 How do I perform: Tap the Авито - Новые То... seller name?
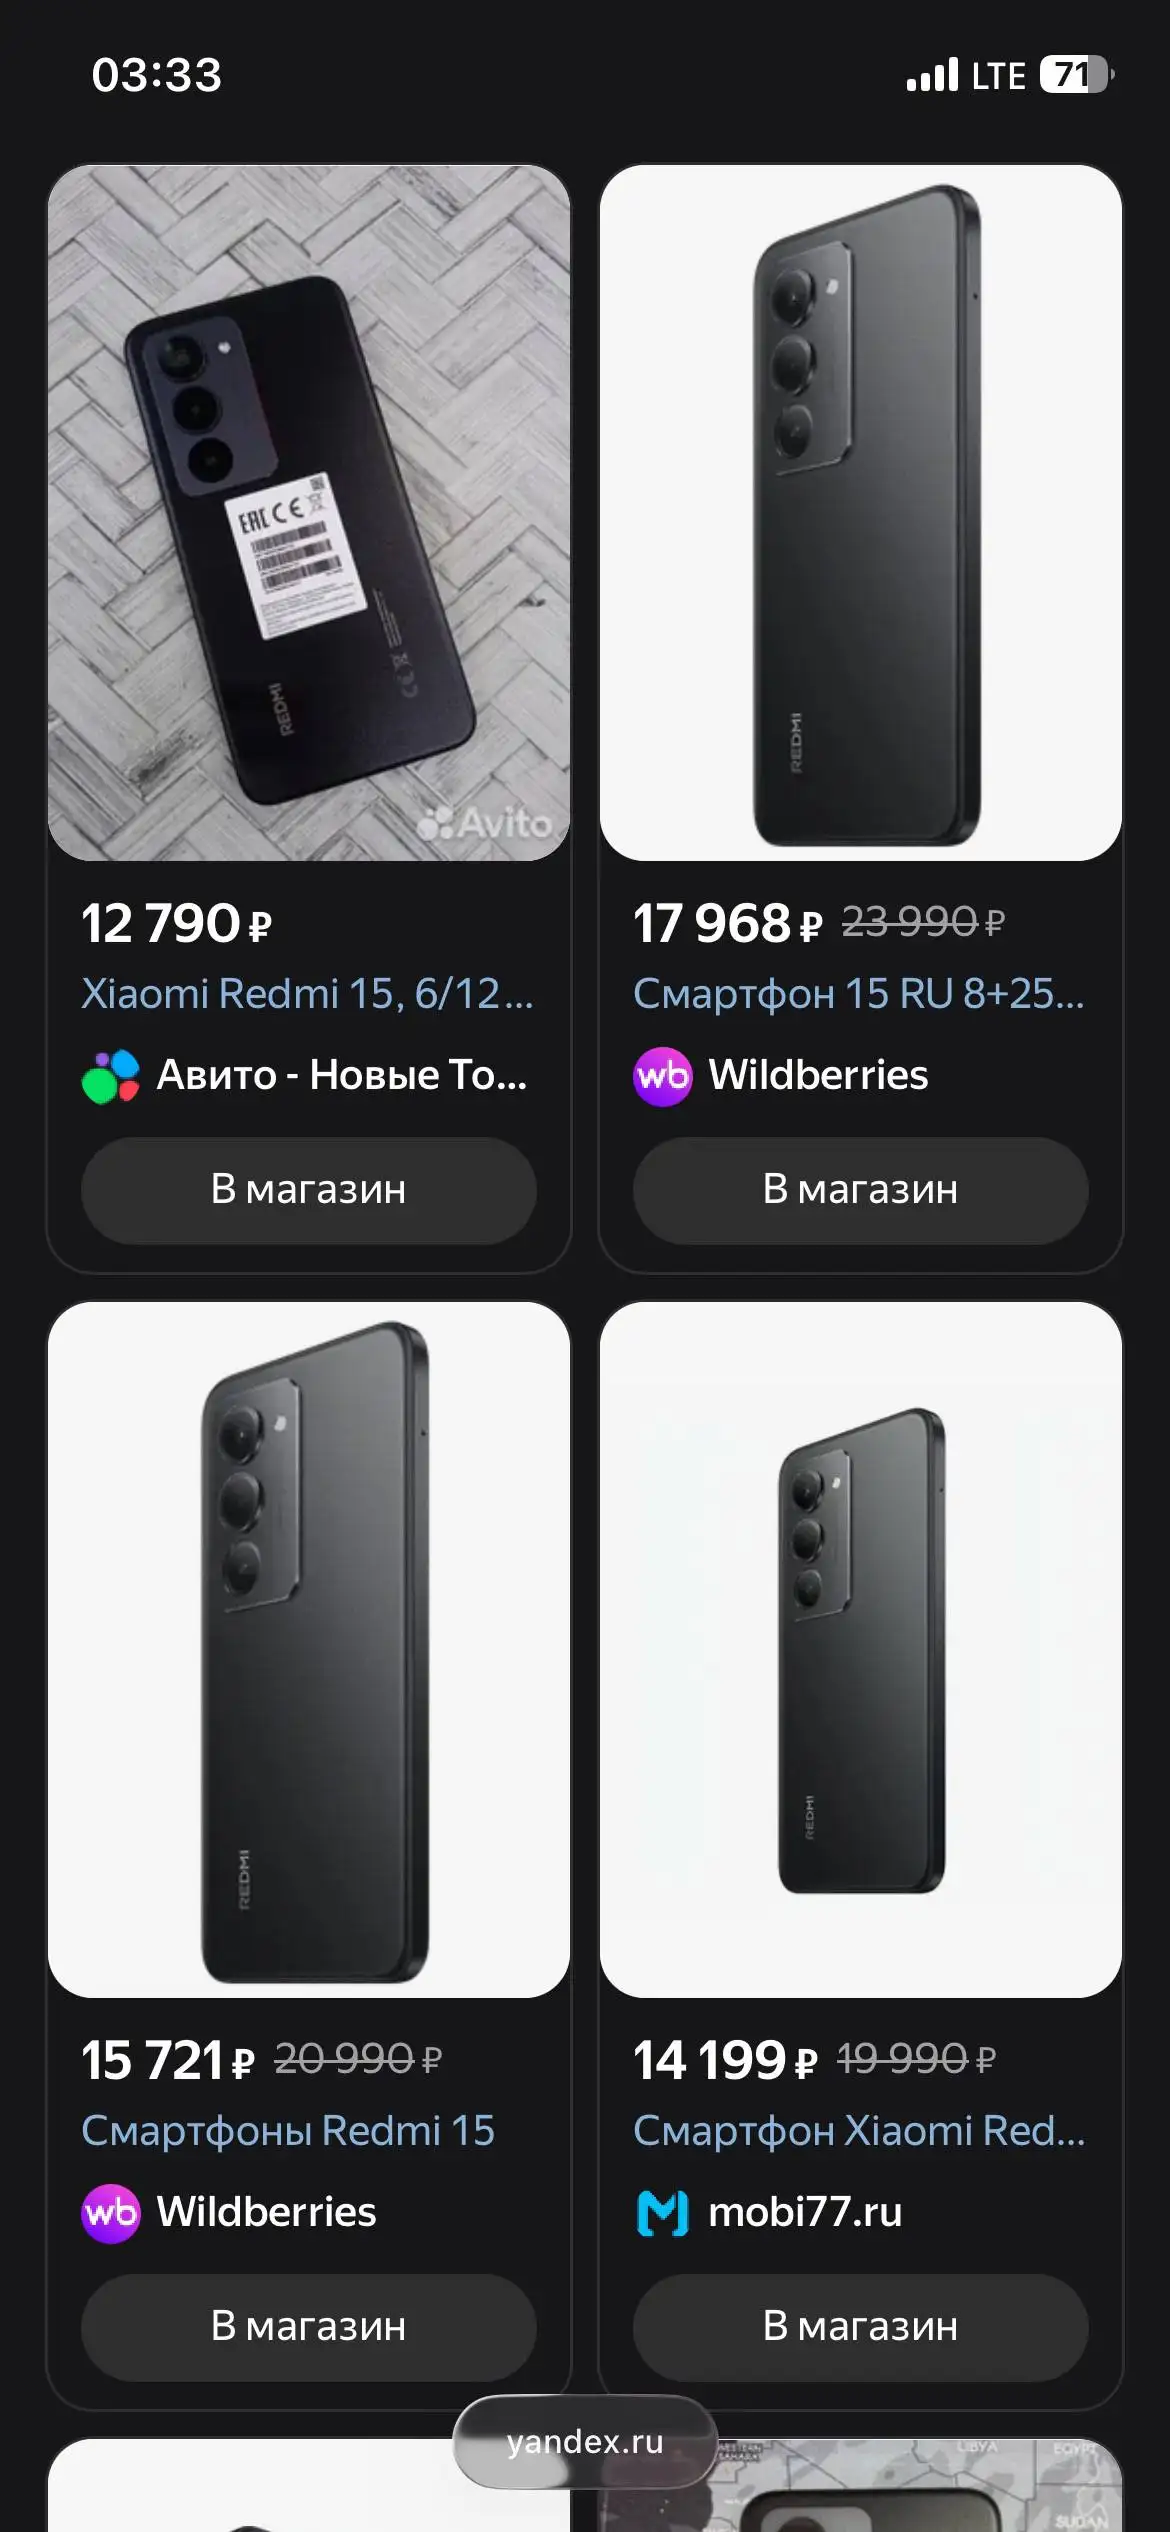coord(342,1075)
